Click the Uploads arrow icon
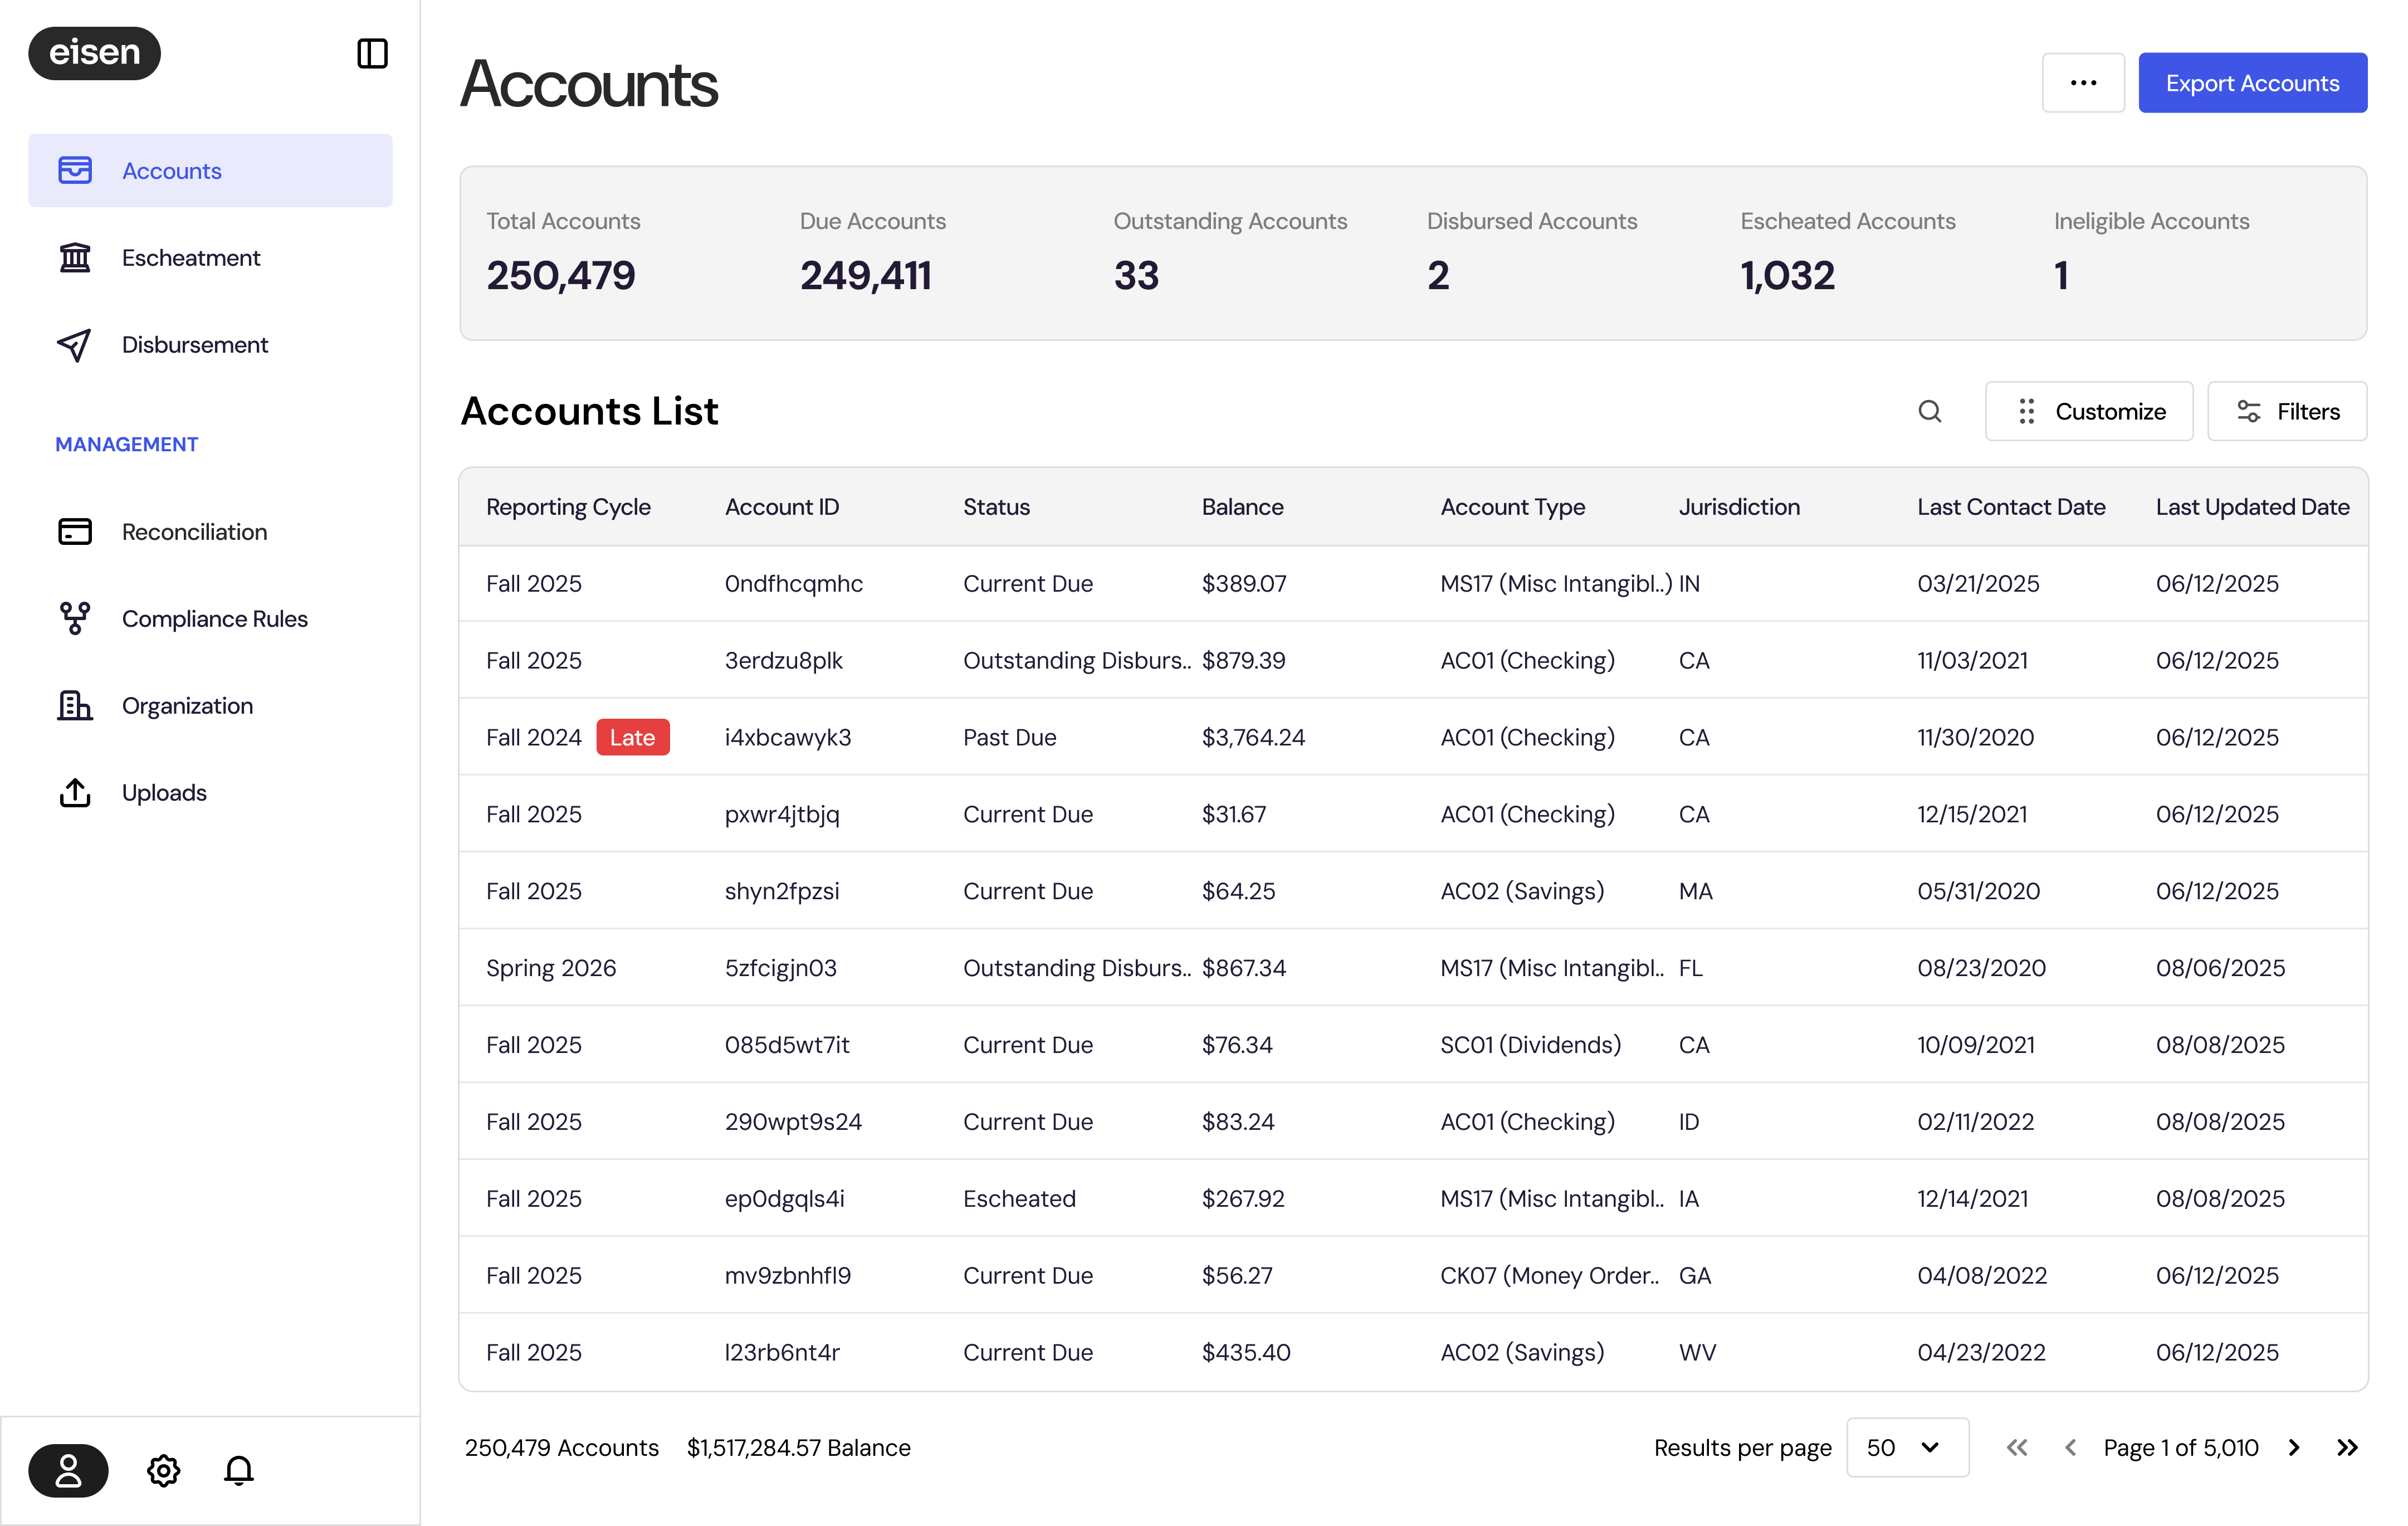The height and width of the screenshot is (1526, 2408). (75, 793)
